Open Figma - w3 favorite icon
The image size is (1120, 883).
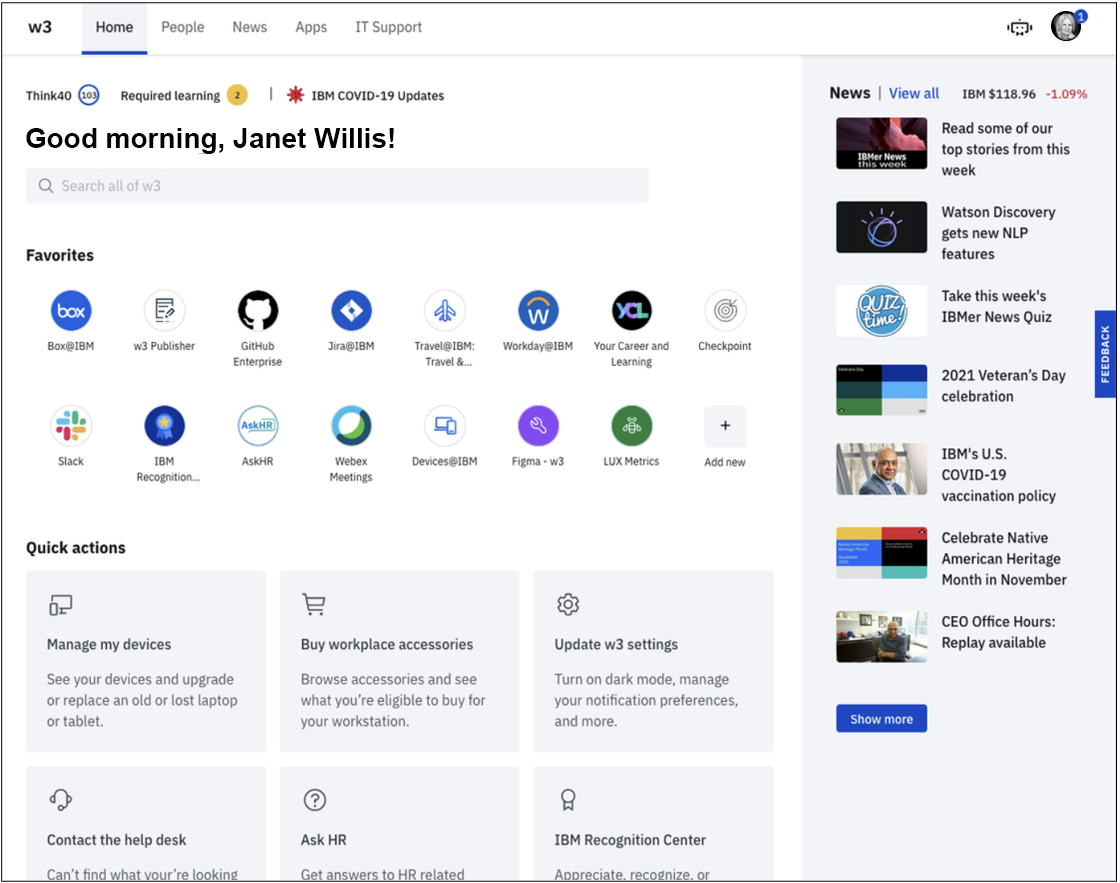coord(538,426)
